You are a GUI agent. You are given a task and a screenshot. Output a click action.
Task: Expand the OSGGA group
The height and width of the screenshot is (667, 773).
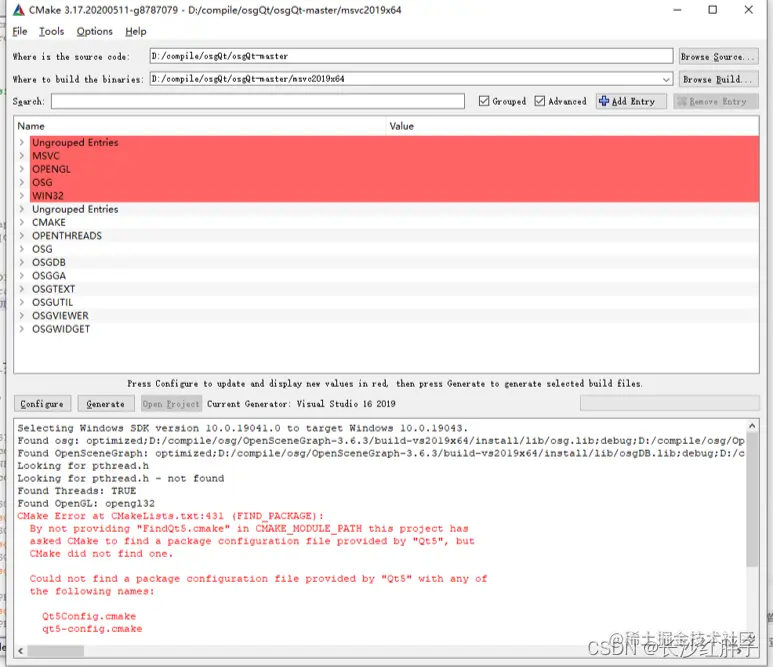tap(22, 276)
